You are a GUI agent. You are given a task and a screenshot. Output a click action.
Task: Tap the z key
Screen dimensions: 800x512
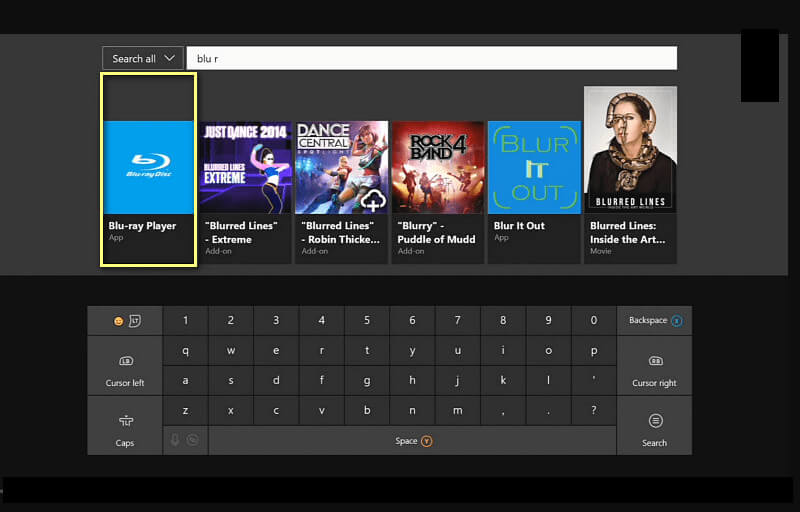[x=185, y=411]
